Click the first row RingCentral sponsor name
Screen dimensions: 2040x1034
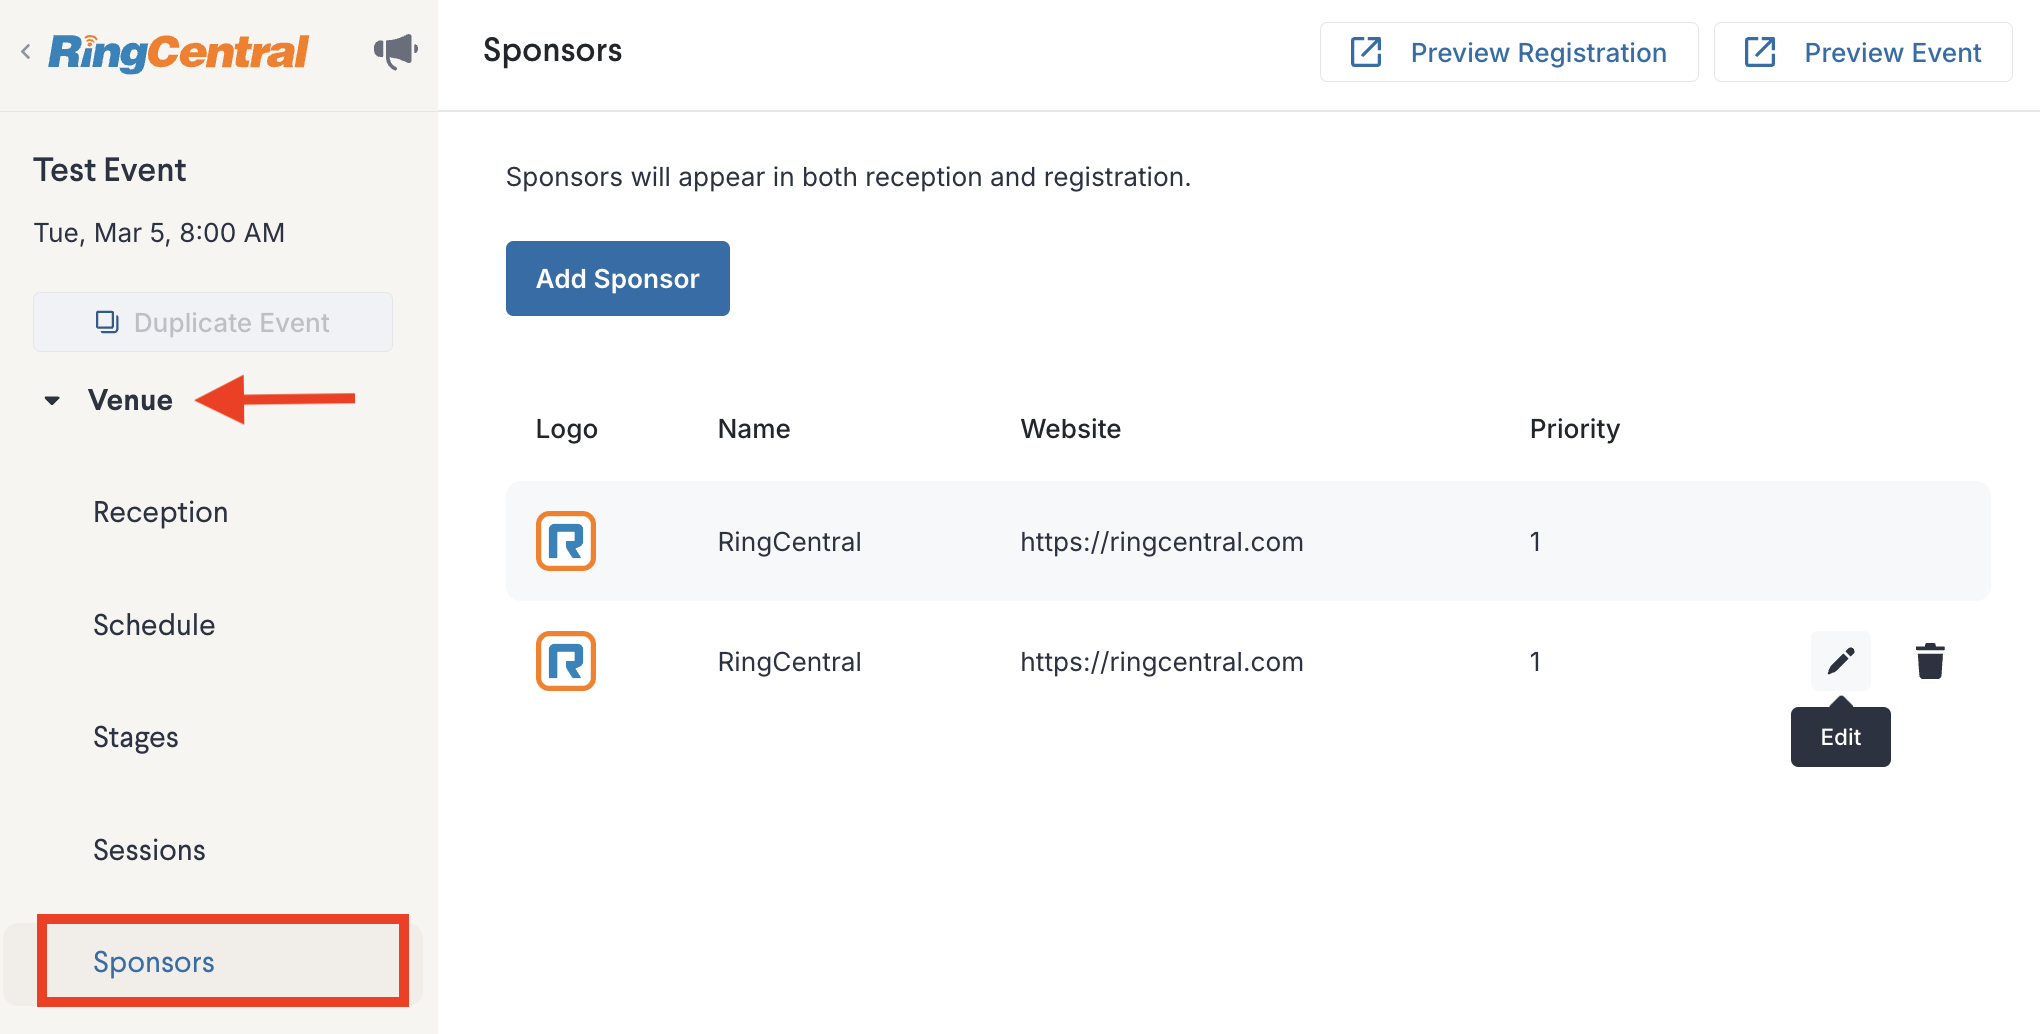790,542
